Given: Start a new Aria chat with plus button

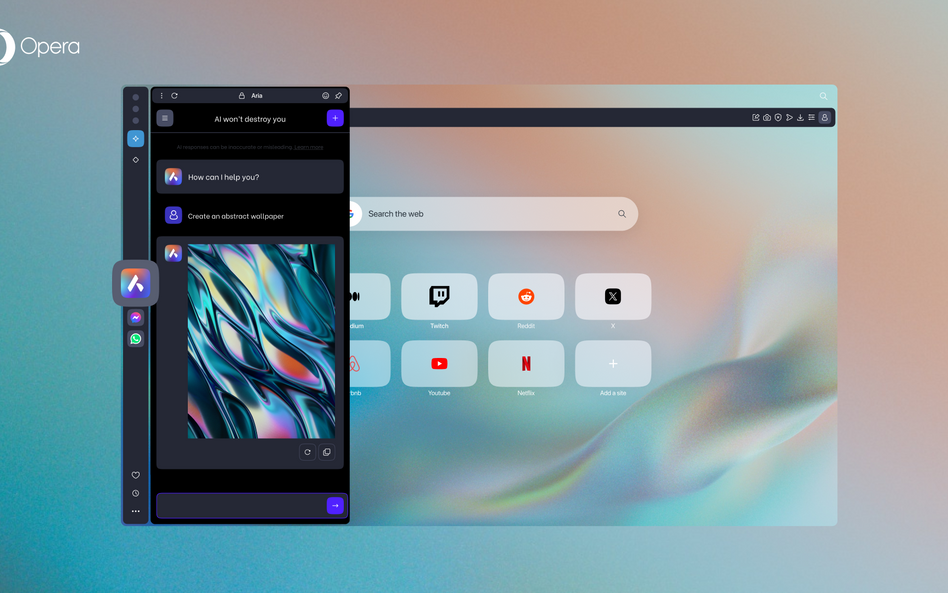Looking at the screenshot, I should [x=335, y=118].
